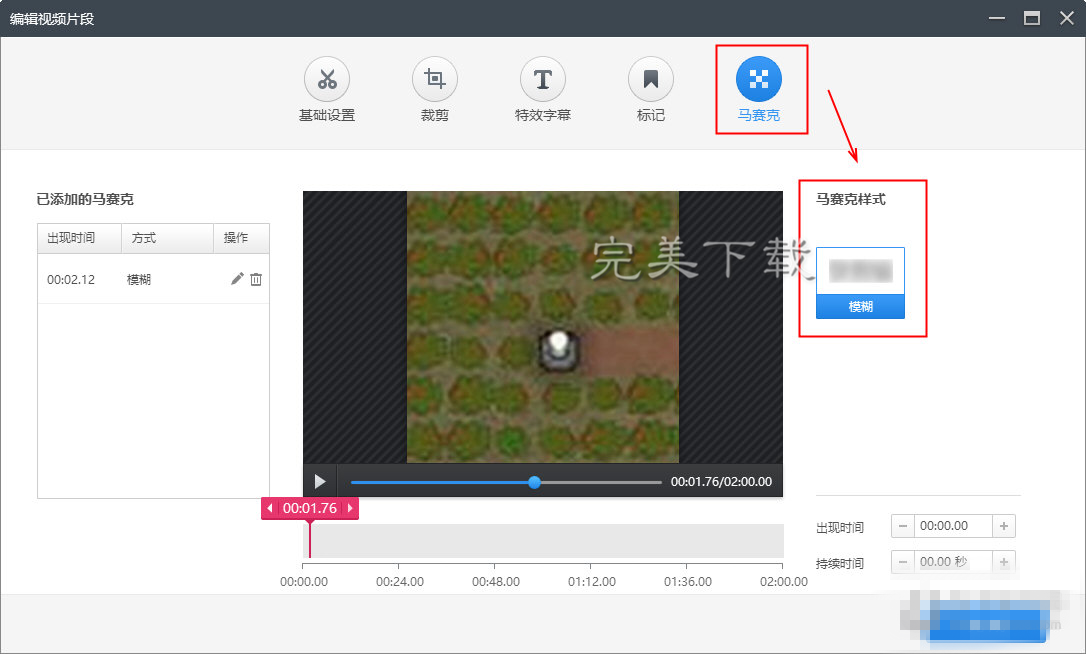Maximize the 编辑视频片段 window
Viewport: 1086px width, 654px height.
[x=1032, y=18]
